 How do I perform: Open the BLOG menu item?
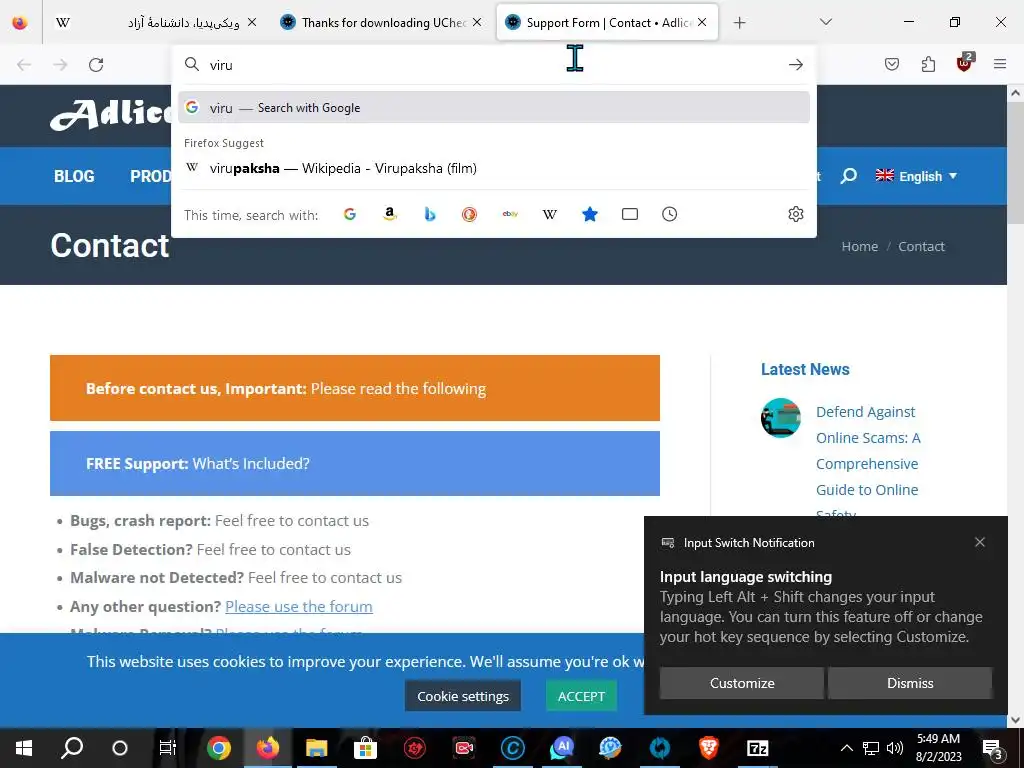[x=74, y=176]
